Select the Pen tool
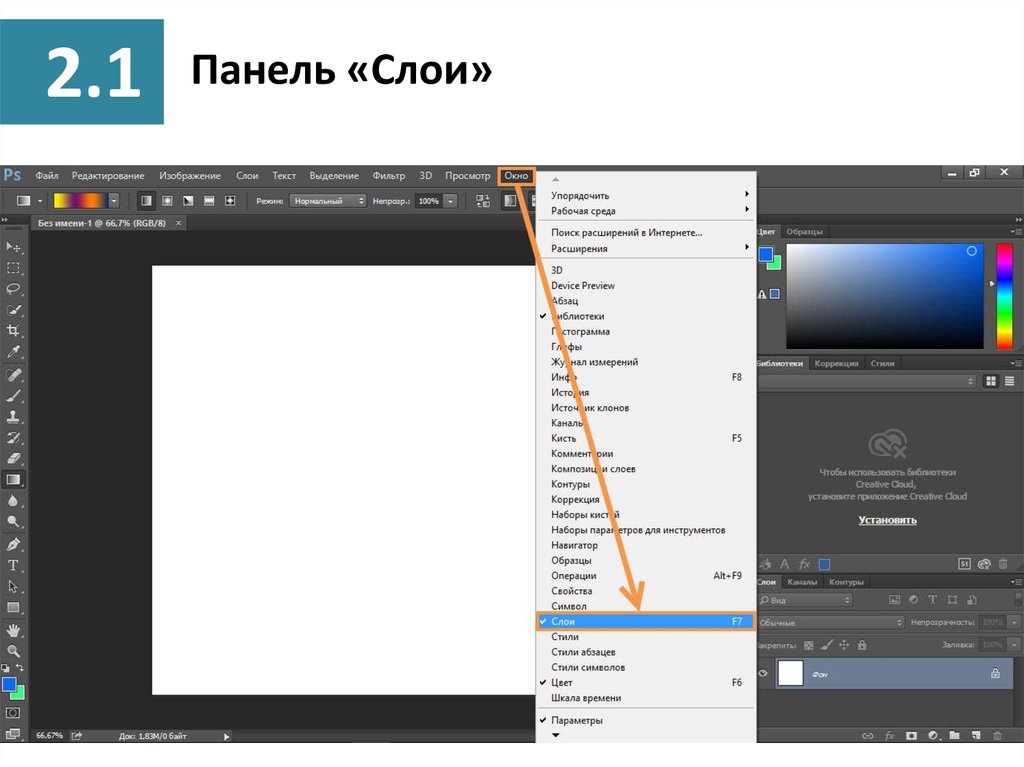 click(x=14, y=545)
